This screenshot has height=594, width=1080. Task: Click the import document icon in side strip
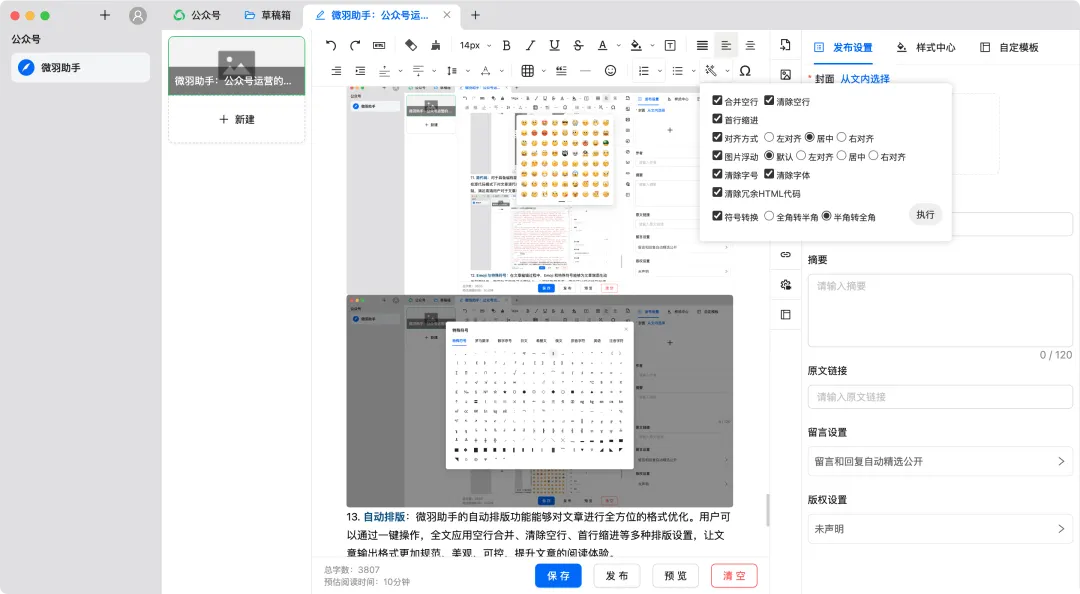tap(785, 45)
